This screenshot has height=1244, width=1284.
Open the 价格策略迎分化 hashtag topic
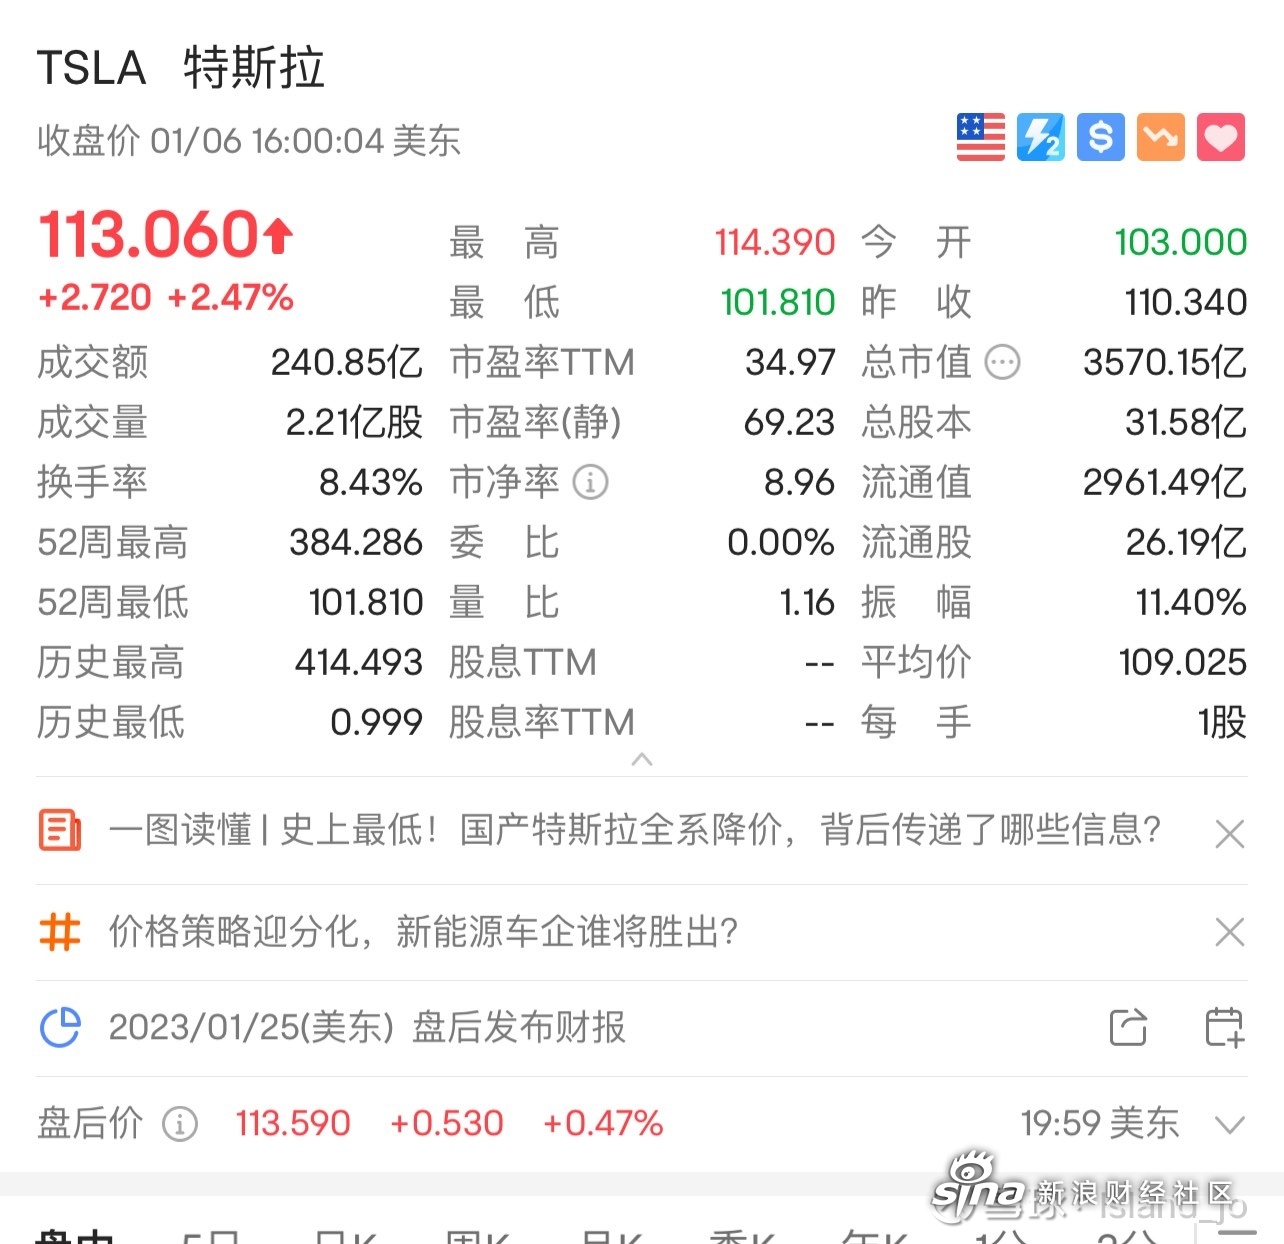pyautogui.click(x=423, y=931)
